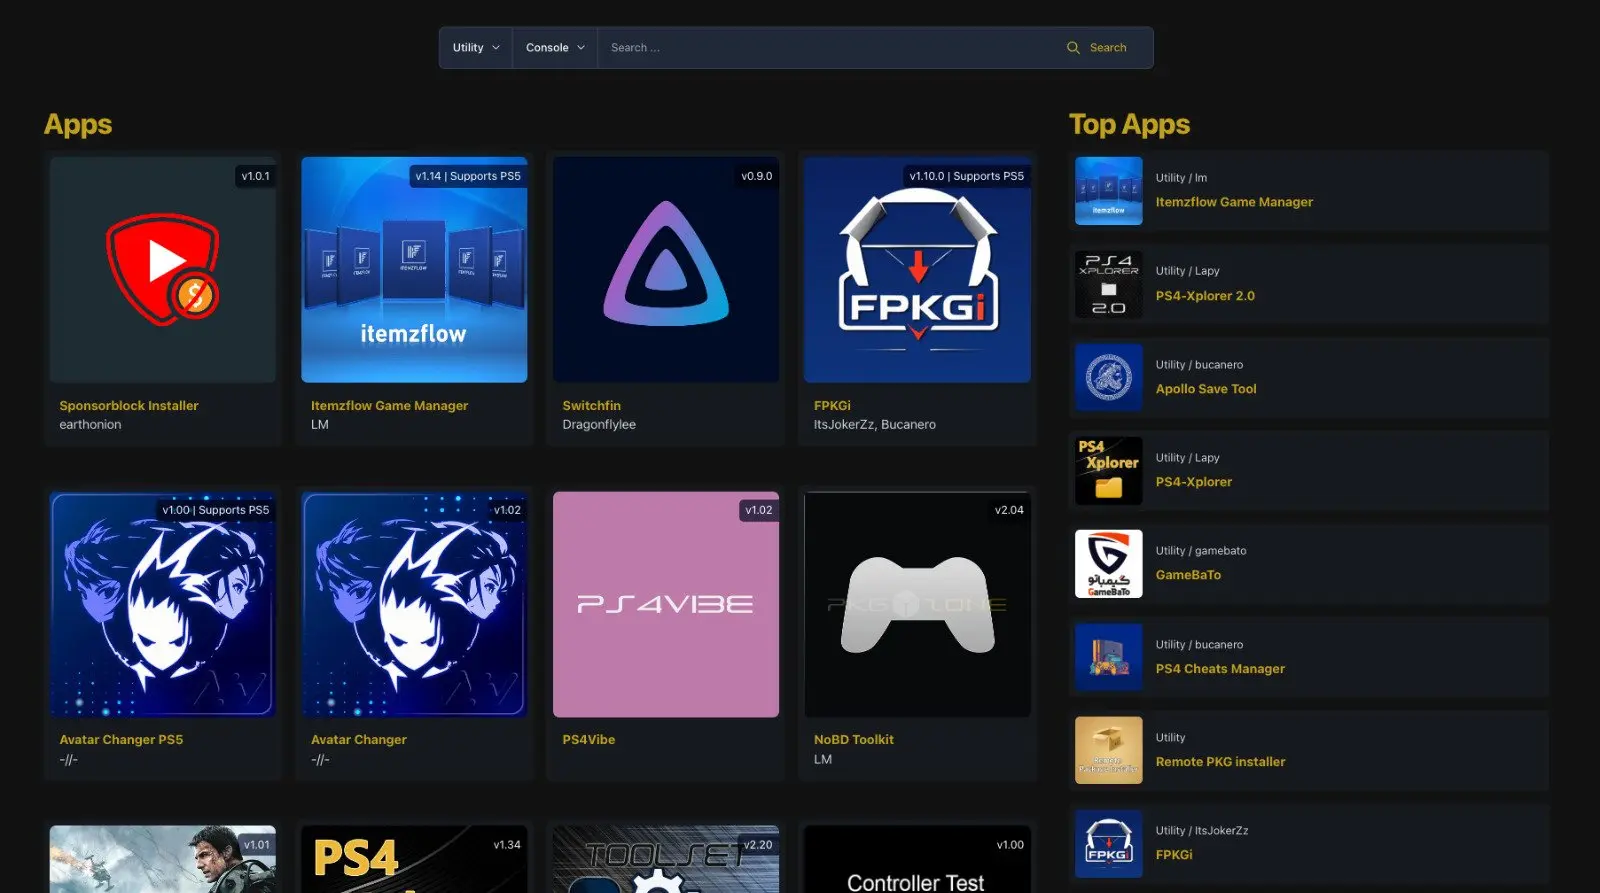The width and height of the screenshot is (1600, 893).
Task: Click the PS4 Cheats Manager icon
Action: point(1109,658)
